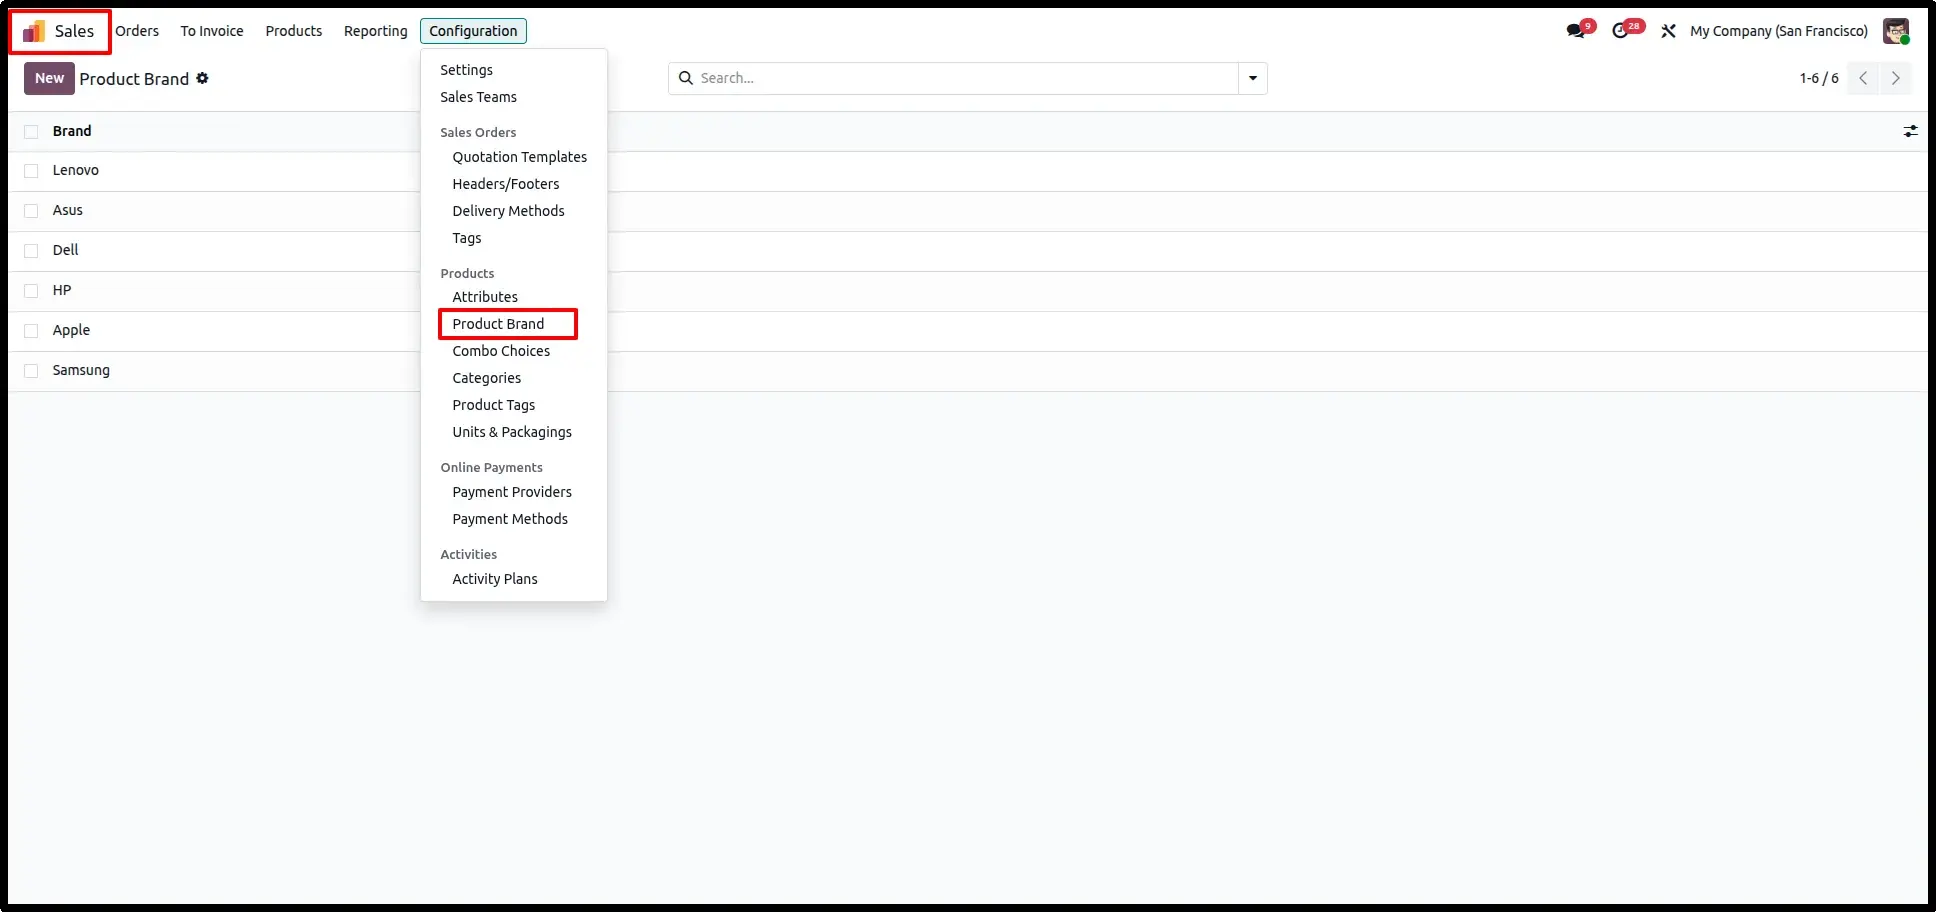The image size is (1938, 912).
Task: Check the Samsung row checkbox
Action: [x=31, y=371]
